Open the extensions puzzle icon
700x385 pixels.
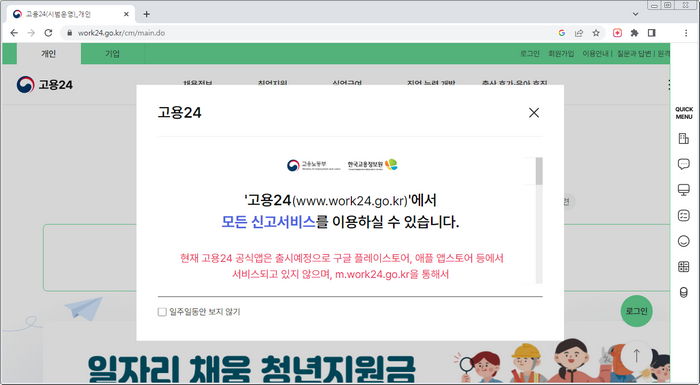point(634,33)
